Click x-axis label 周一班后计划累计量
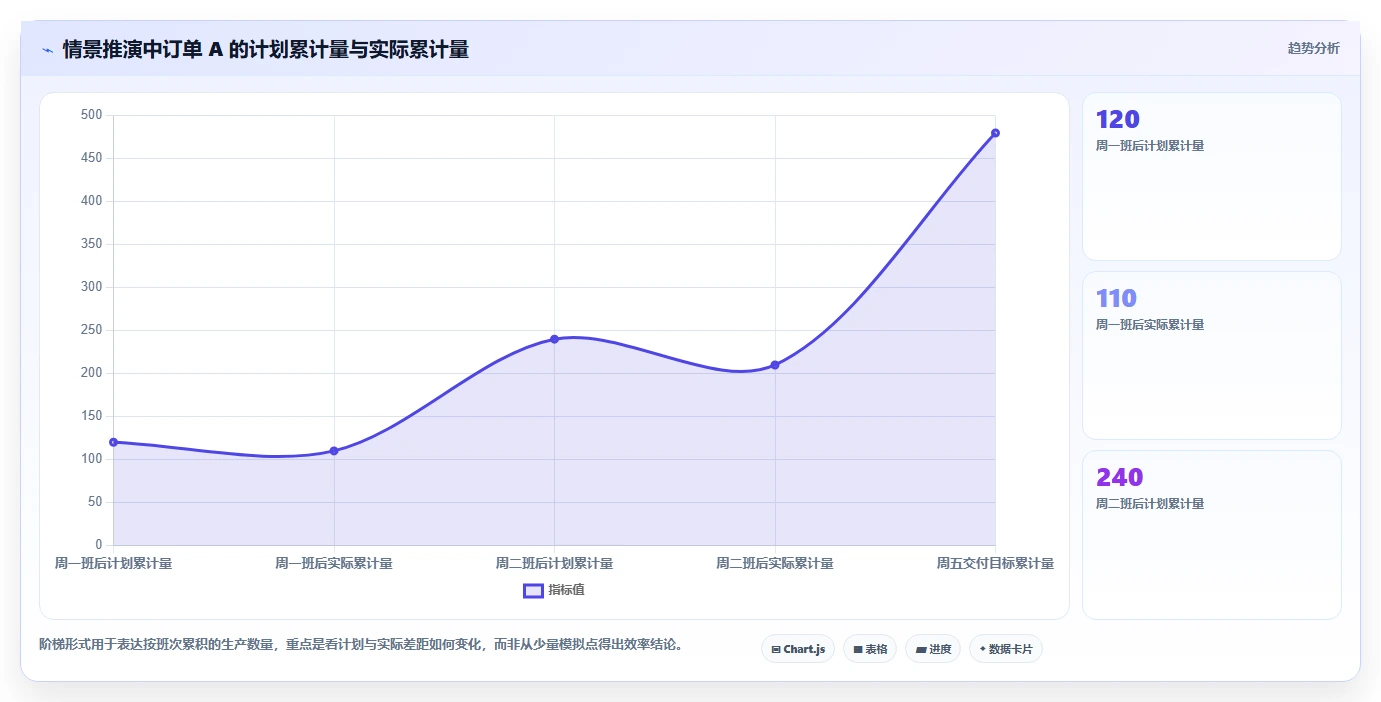 point(113,564)
